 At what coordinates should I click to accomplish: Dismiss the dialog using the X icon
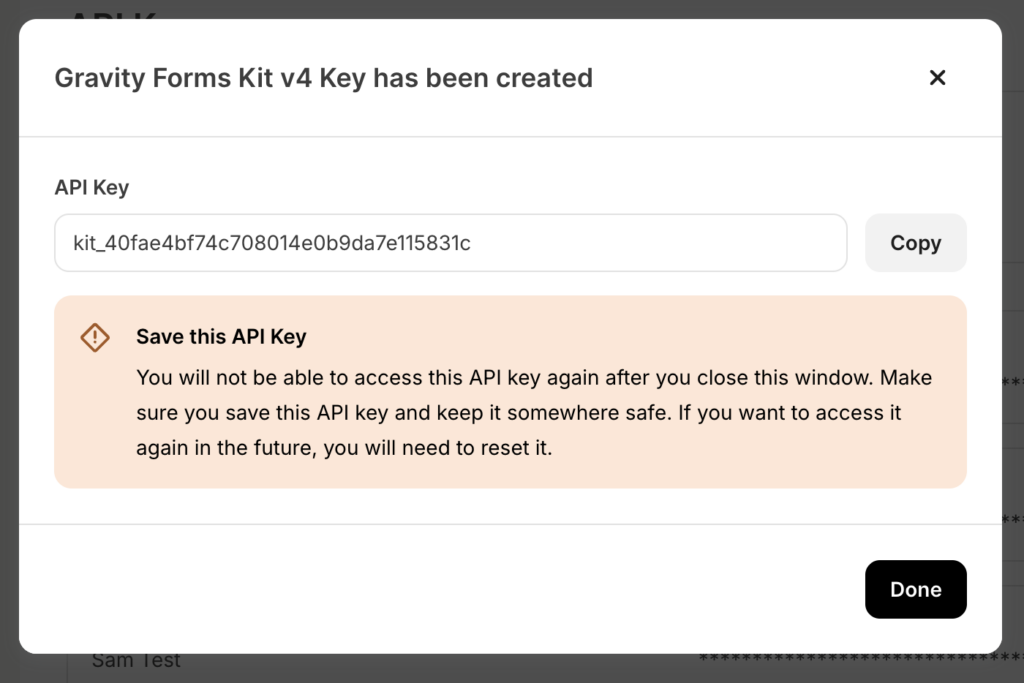point(937,77)
